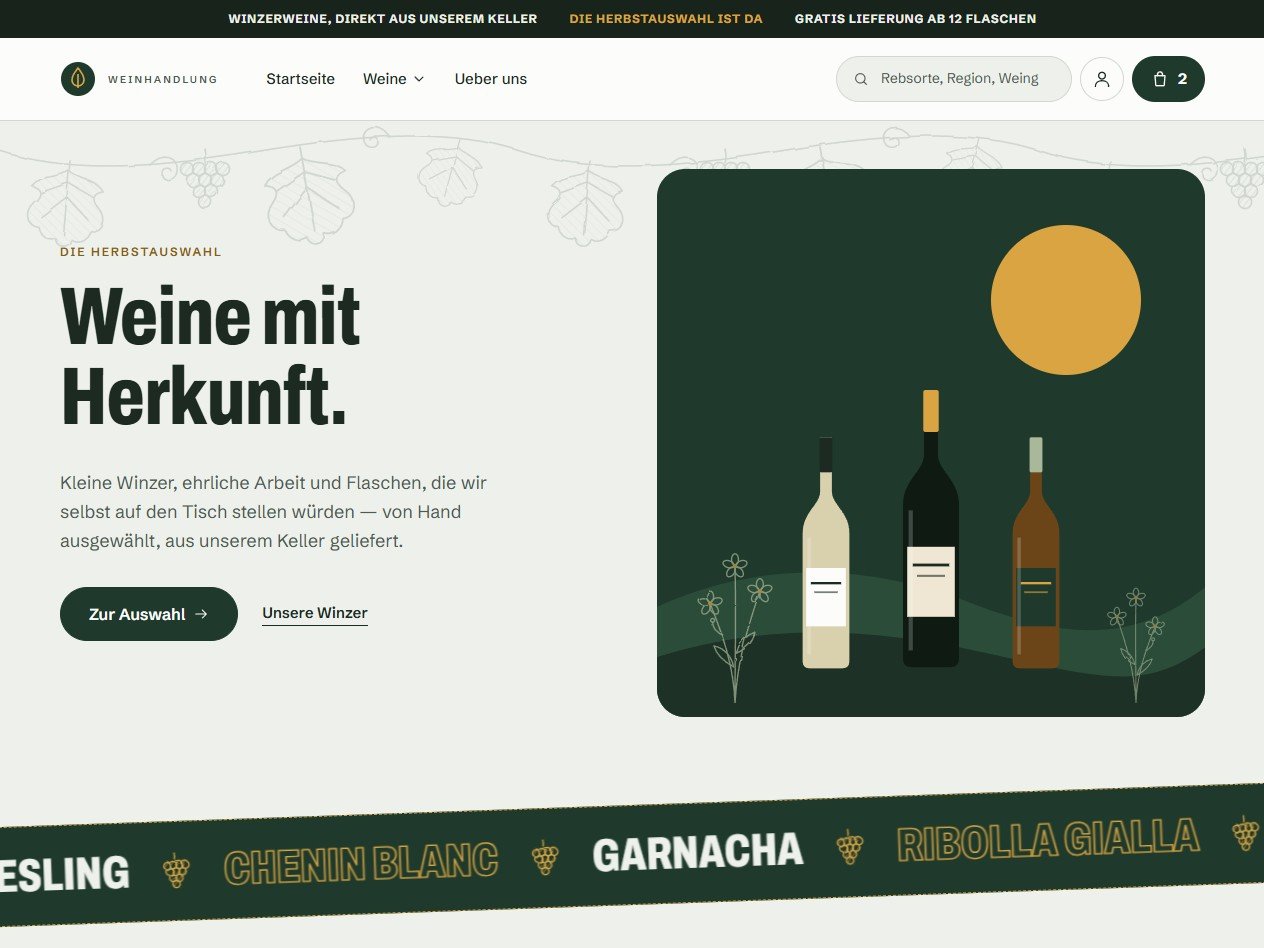Click the Weinhandlung leaf logo icon
Viewport: 1264px width, 948px height.
78,79
